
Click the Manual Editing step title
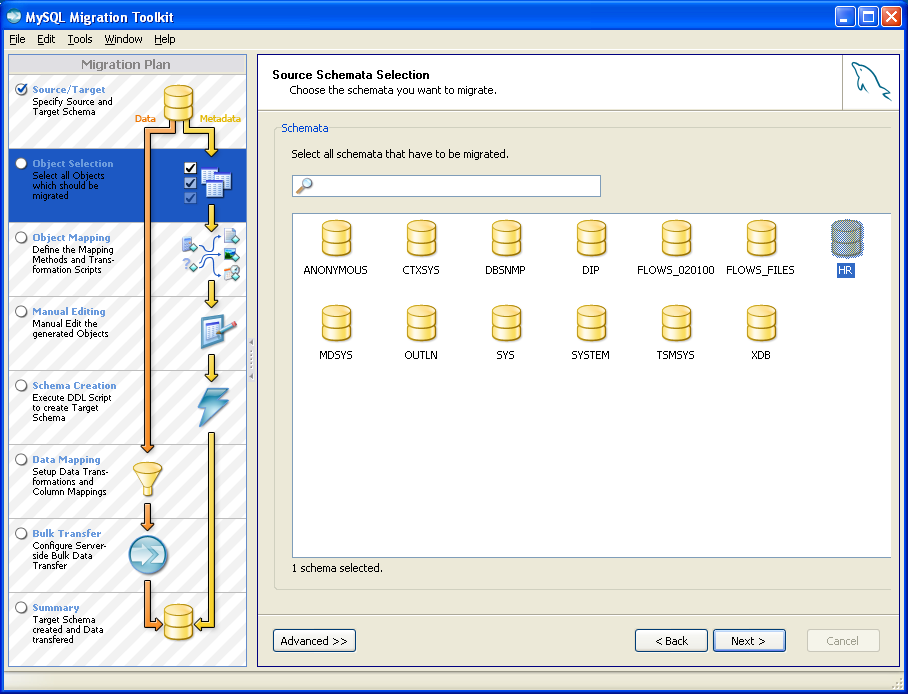pyautogui.click(x=69, y=312)
